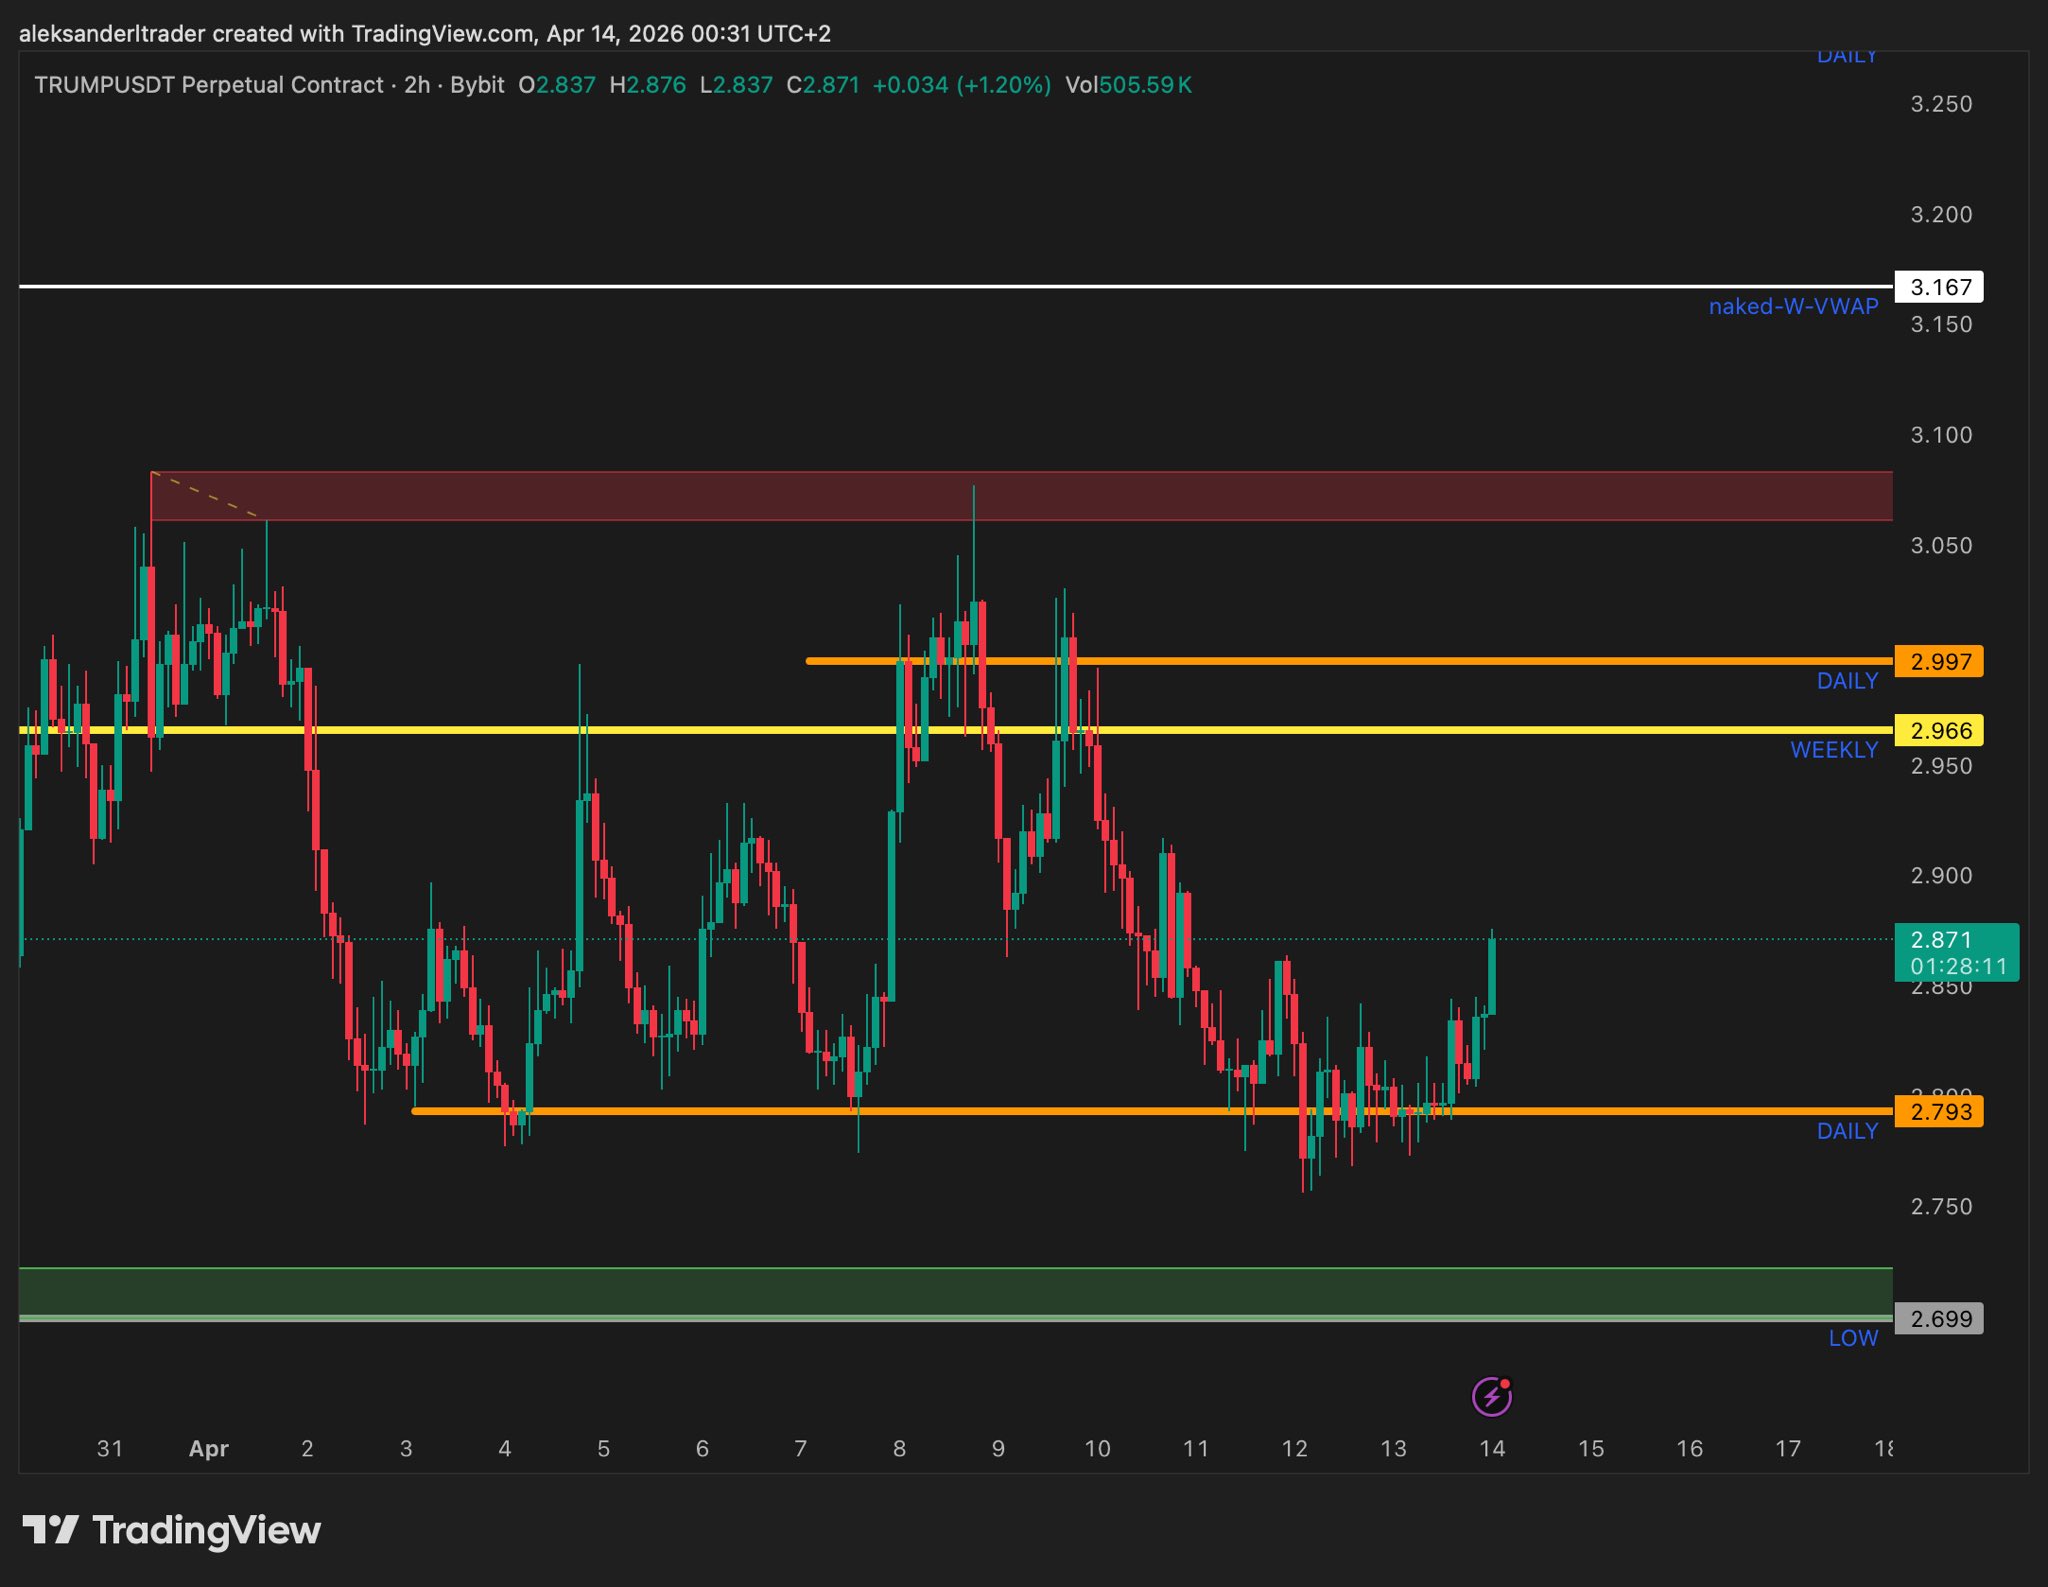2048x1587 pixels.
Task: Click the 3.250 level on price scale
Action: coord(1941,104)
